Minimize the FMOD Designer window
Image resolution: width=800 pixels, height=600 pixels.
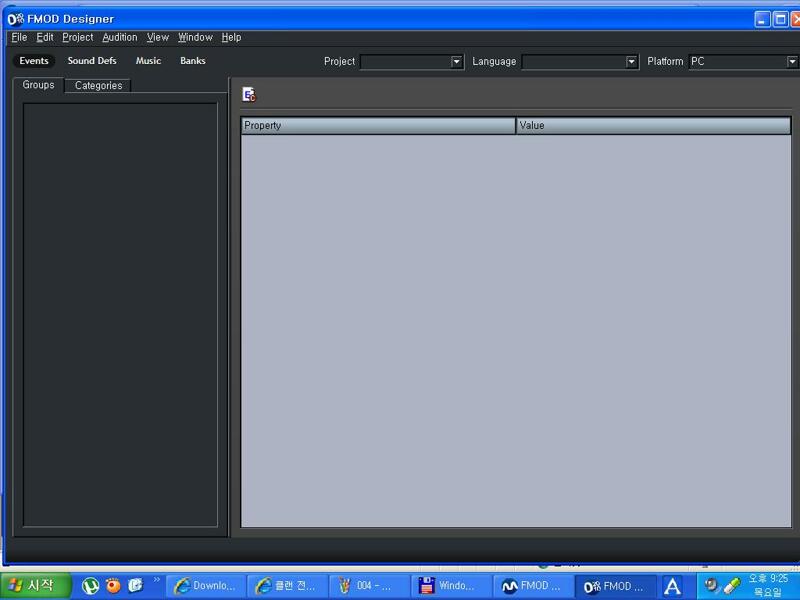click(762, 20)
